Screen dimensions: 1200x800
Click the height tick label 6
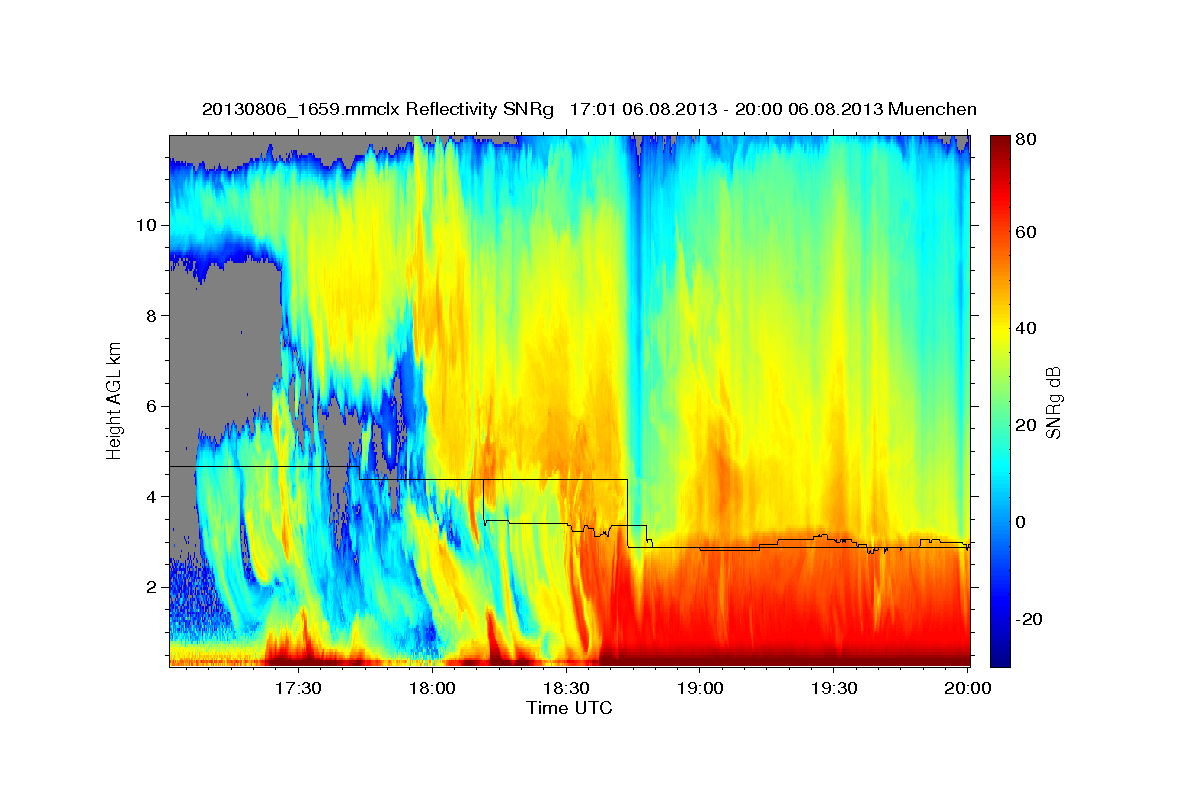150,406
